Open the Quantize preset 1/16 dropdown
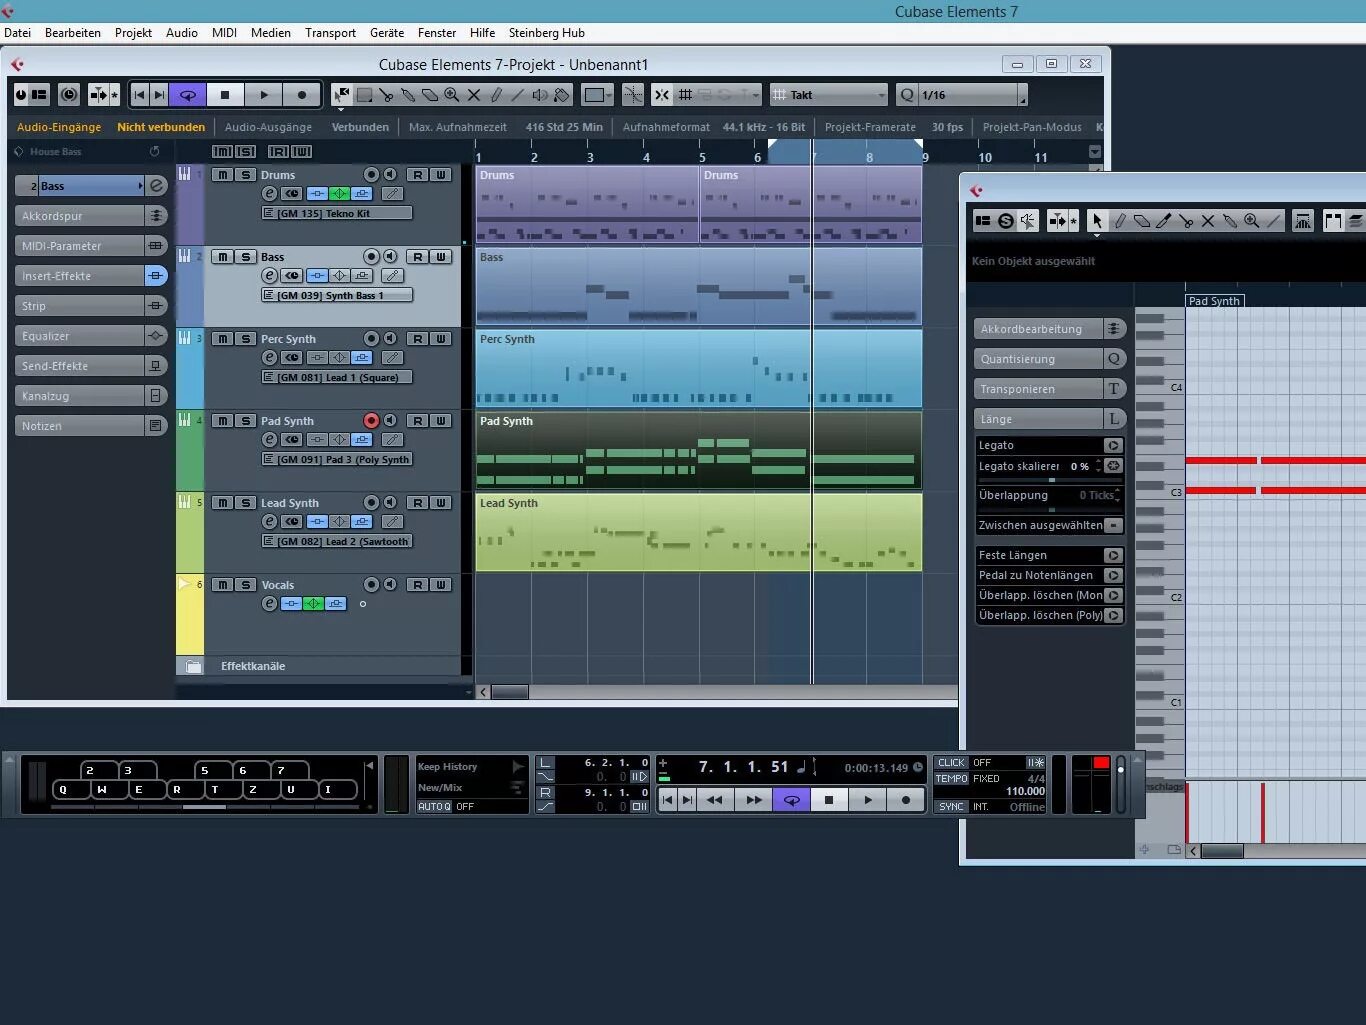 pyautogui.click(x=960, y=94)
